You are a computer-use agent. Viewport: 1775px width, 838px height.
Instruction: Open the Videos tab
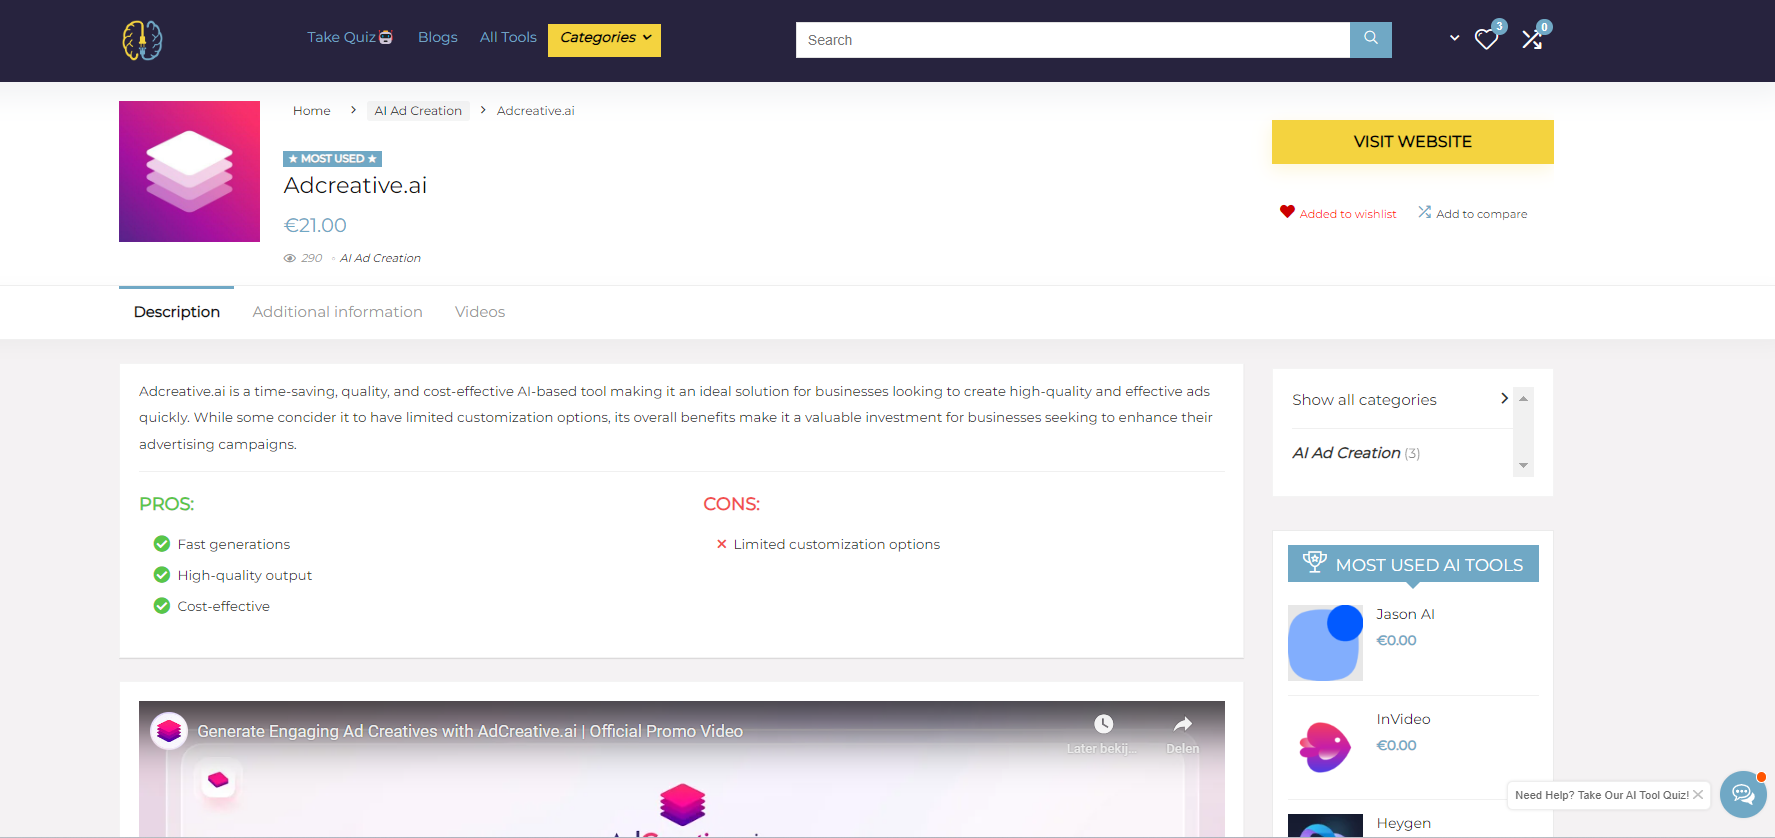click(480, 312)
